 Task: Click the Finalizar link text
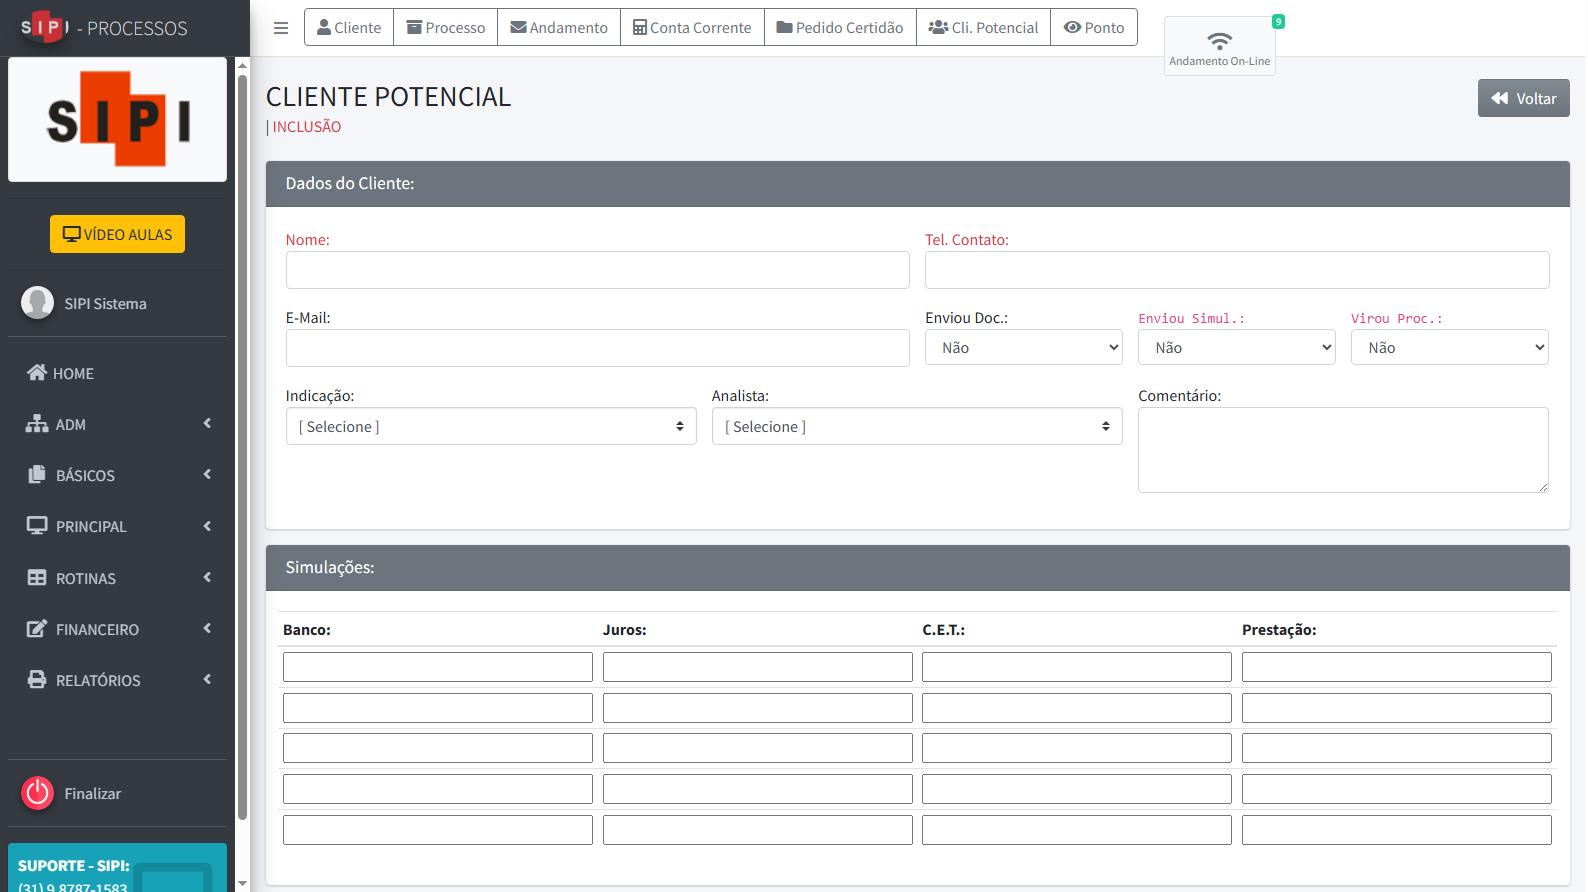[93, 793]
